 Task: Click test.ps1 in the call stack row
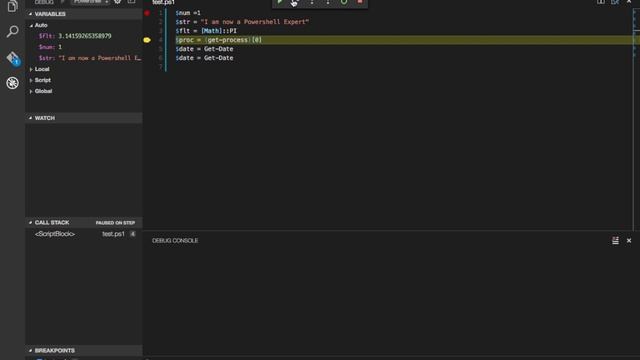click(113, 234)
